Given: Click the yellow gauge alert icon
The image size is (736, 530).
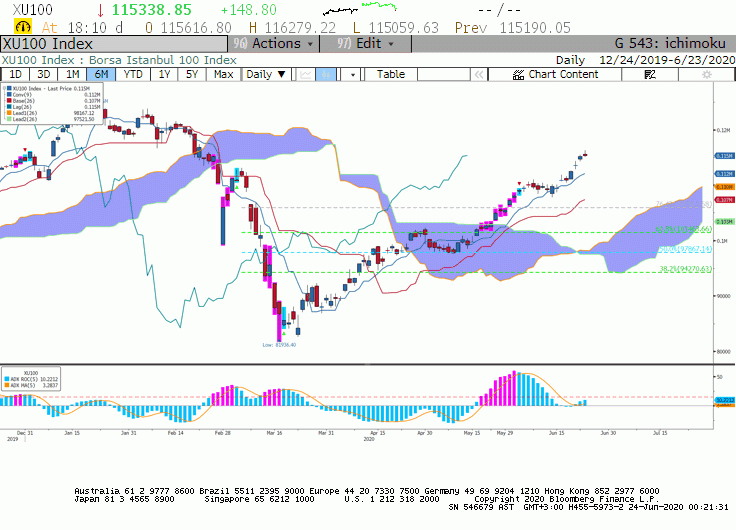Looking at the screenshot, I should coord(23,26).
